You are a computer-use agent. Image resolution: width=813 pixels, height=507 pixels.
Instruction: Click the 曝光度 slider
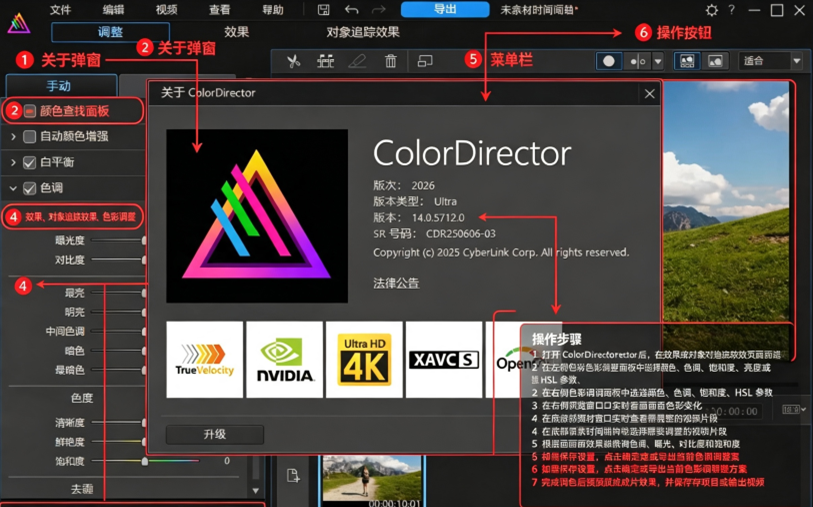pos(118,241)
